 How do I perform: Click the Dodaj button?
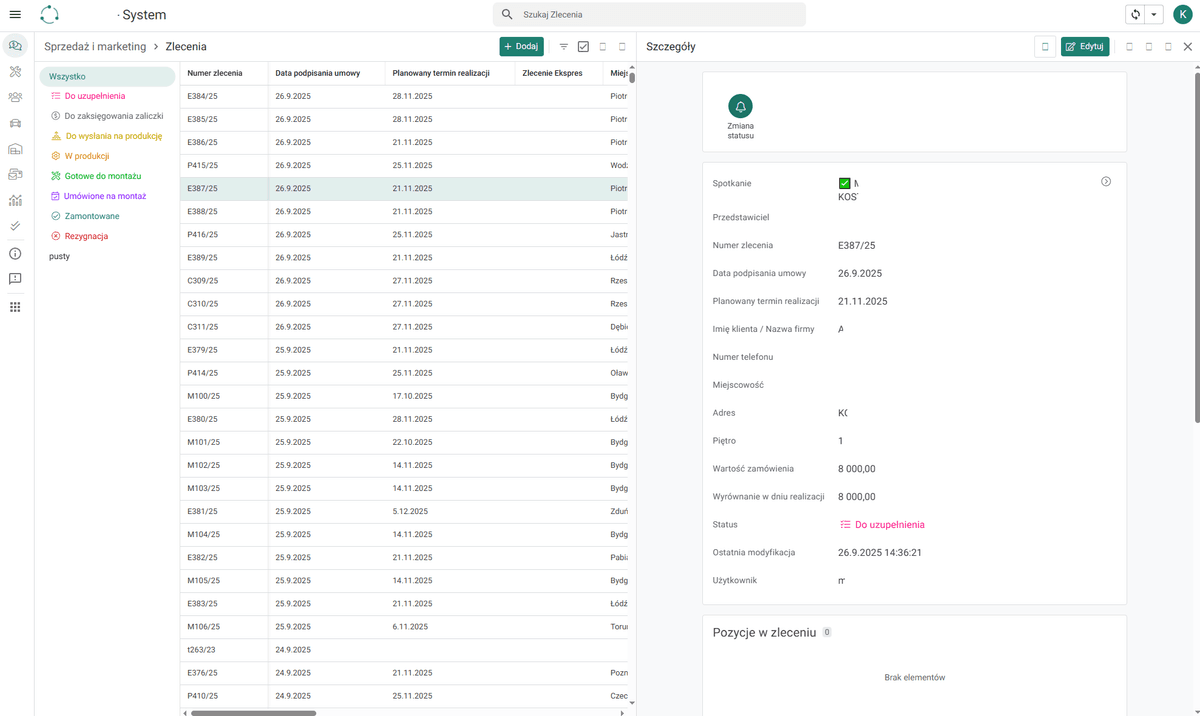coord(522,47)
